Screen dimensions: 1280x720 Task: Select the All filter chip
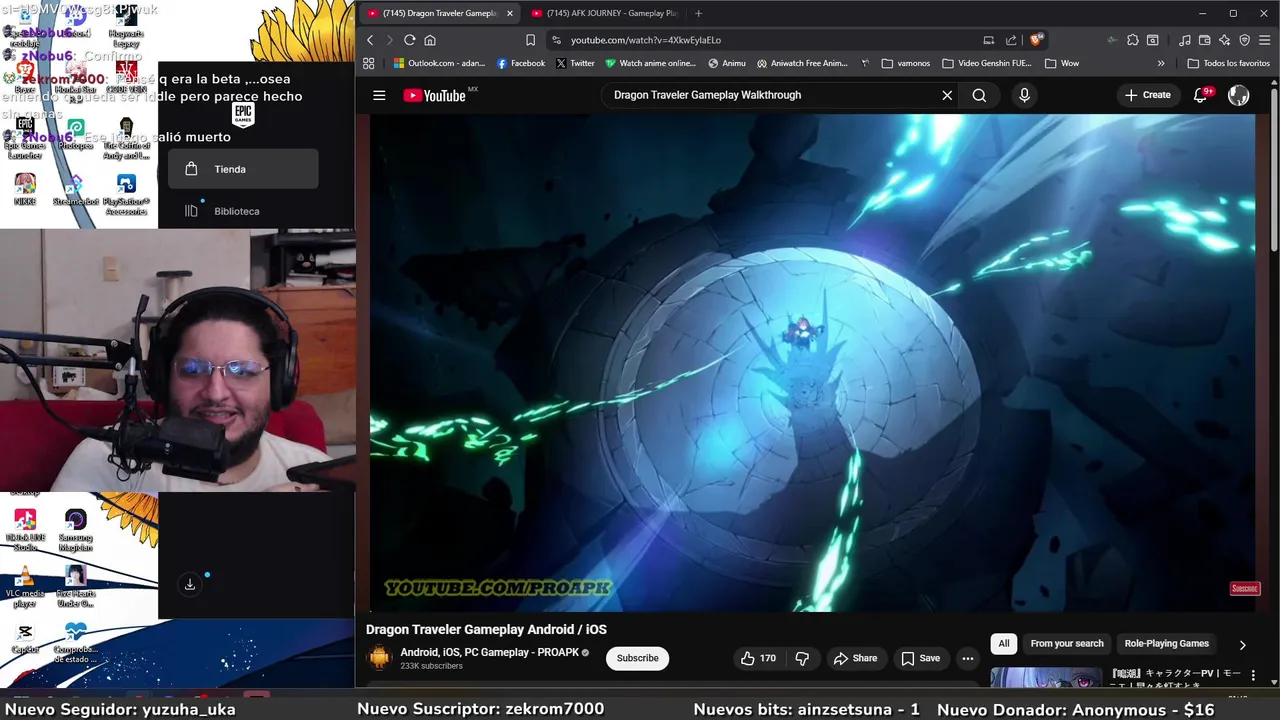point(1004,644)
